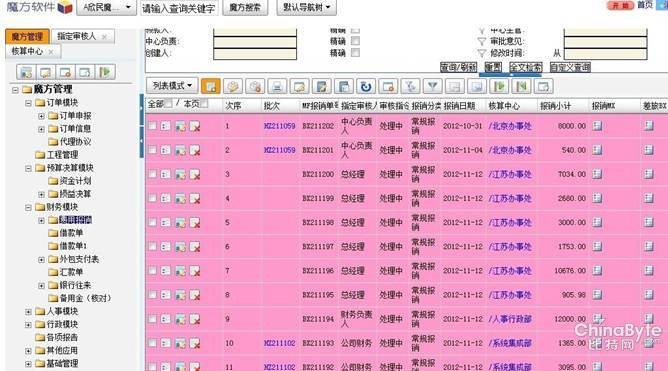Expand the 外包支付表 tree node

41,259
